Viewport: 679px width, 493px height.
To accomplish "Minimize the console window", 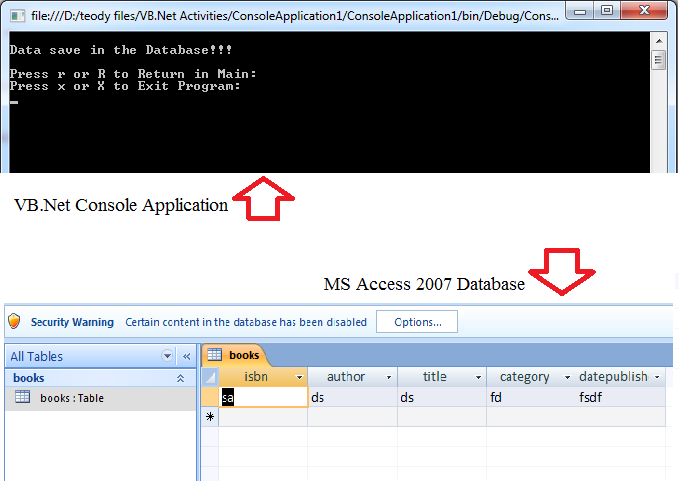I will [580, 11].
